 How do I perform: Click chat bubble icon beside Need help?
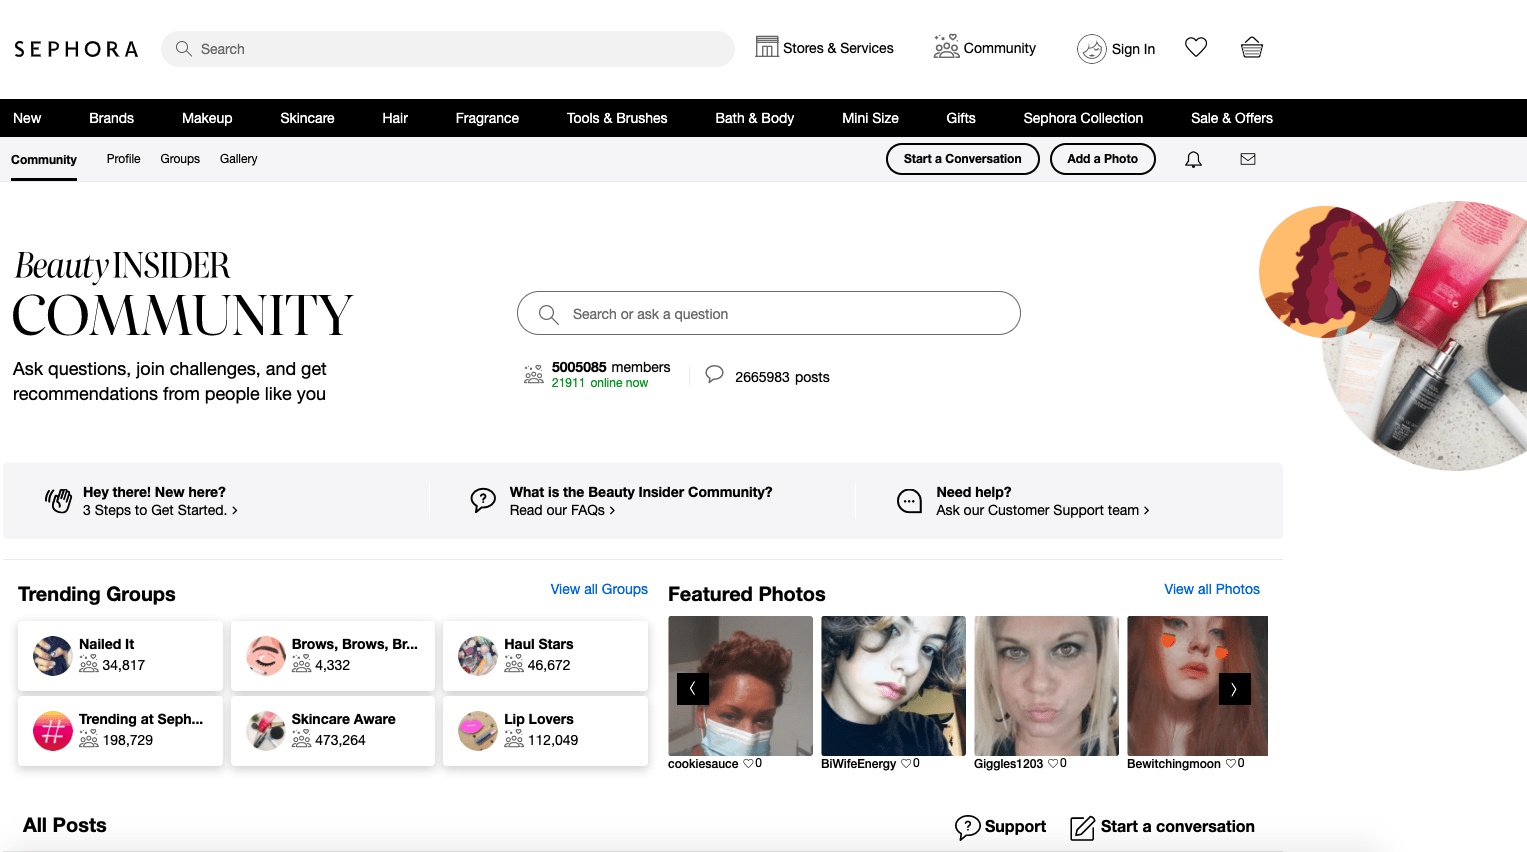click(x=910, y=501)
